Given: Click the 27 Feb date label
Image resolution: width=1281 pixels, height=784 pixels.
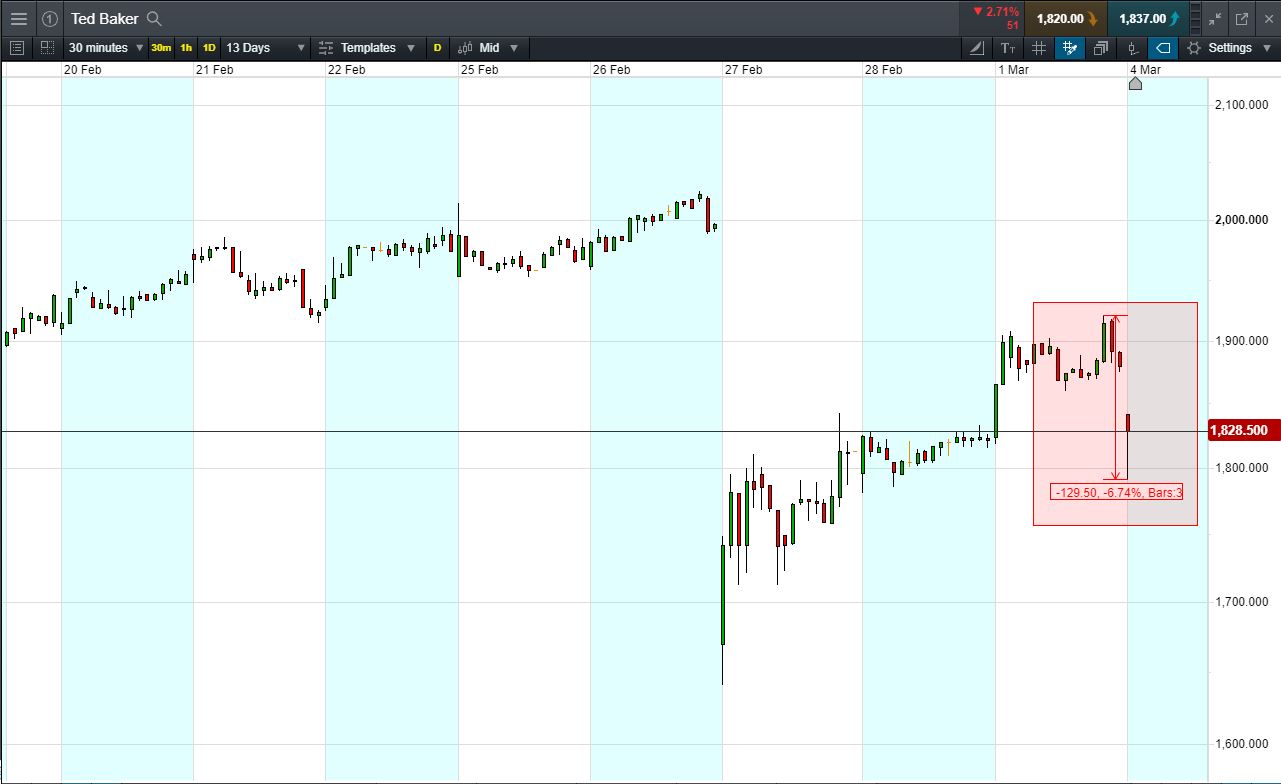Looking at the screenshot, I should [744, 69].
